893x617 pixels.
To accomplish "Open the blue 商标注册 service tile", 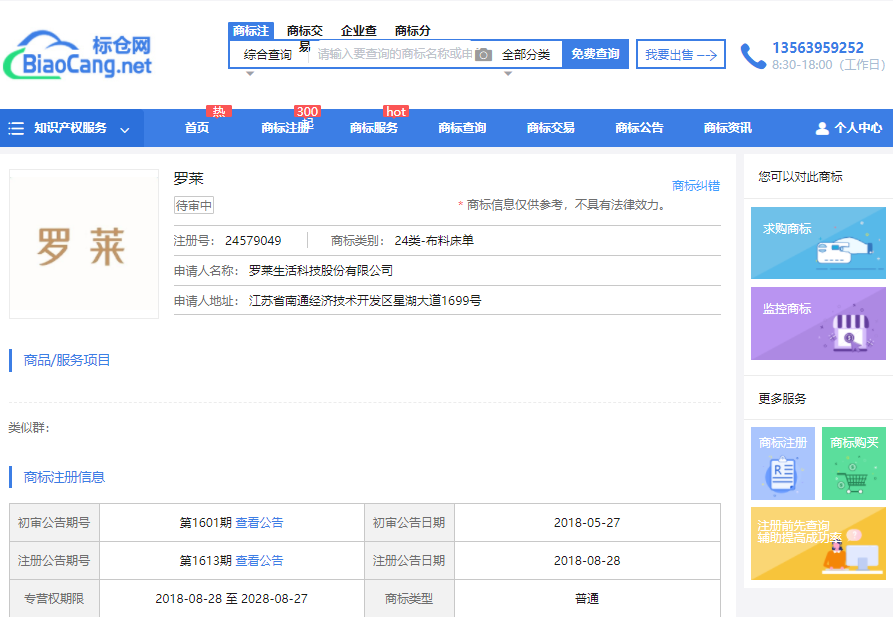I will tap(783, 463).
